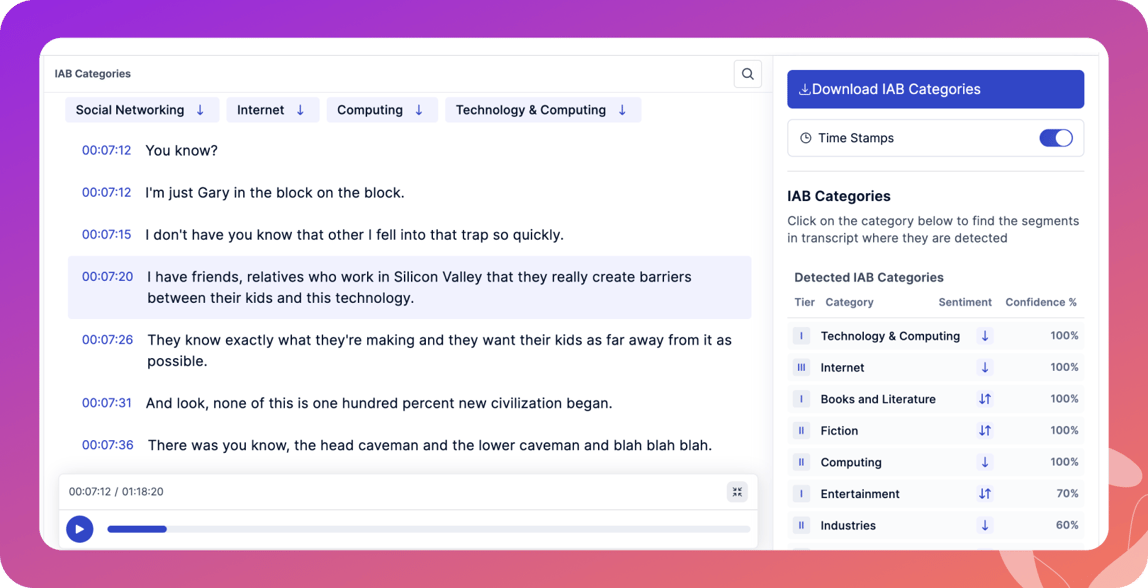Click the Sentiment column header
Screen dimensions: 1148x588
tap(965, 302)
